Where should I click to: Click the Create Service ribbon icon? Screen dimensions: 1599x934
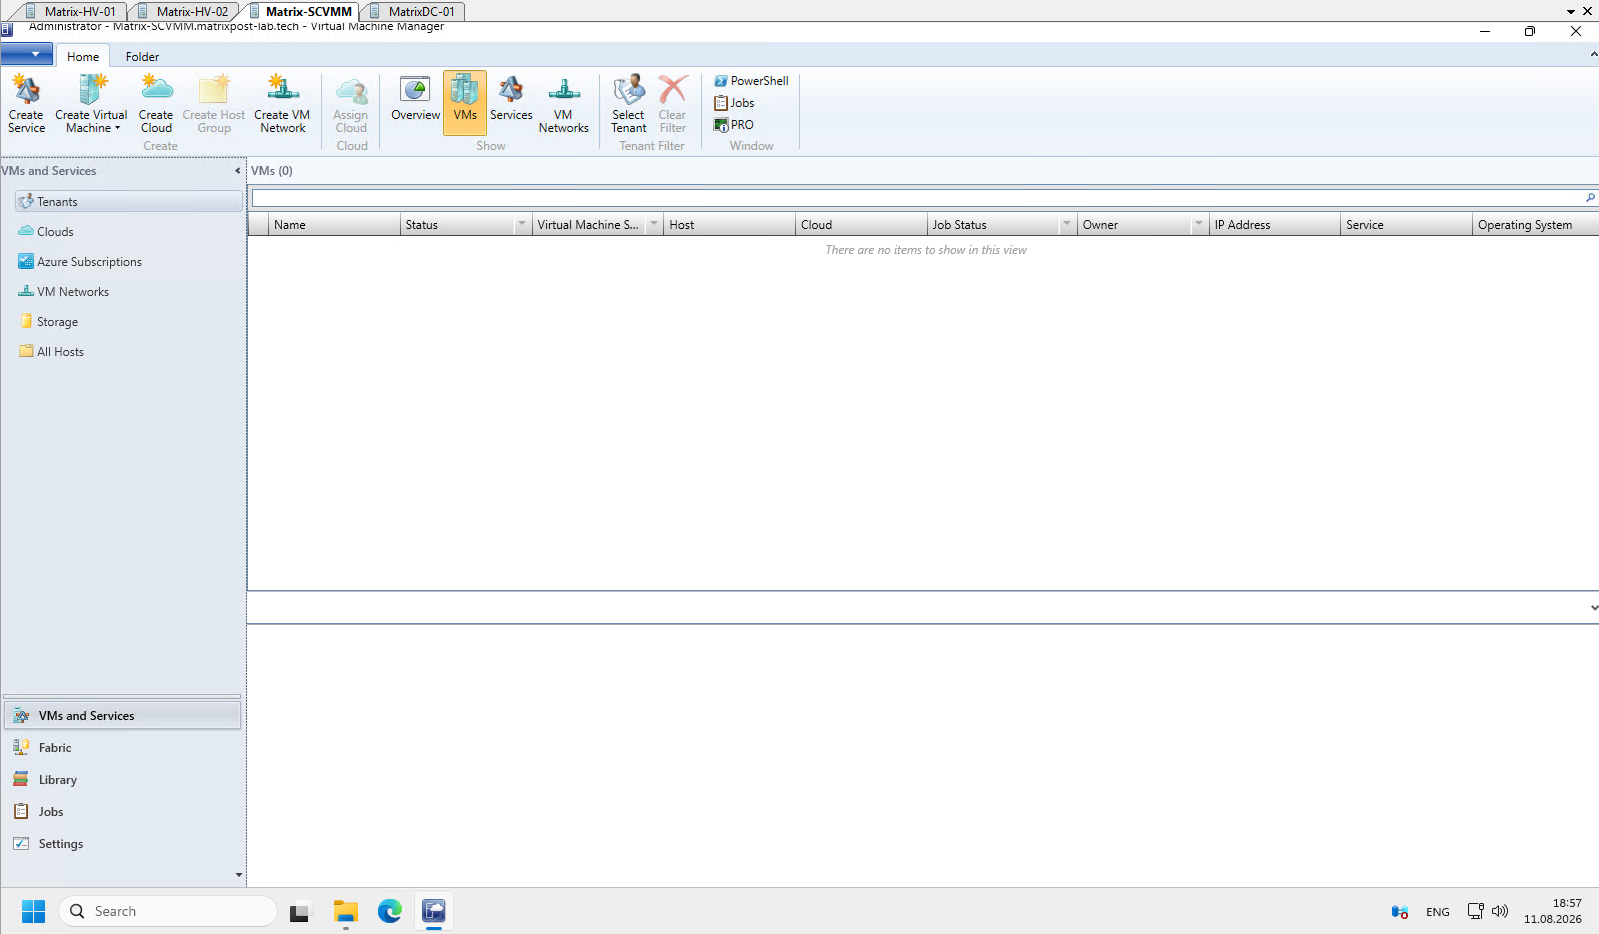27,103
